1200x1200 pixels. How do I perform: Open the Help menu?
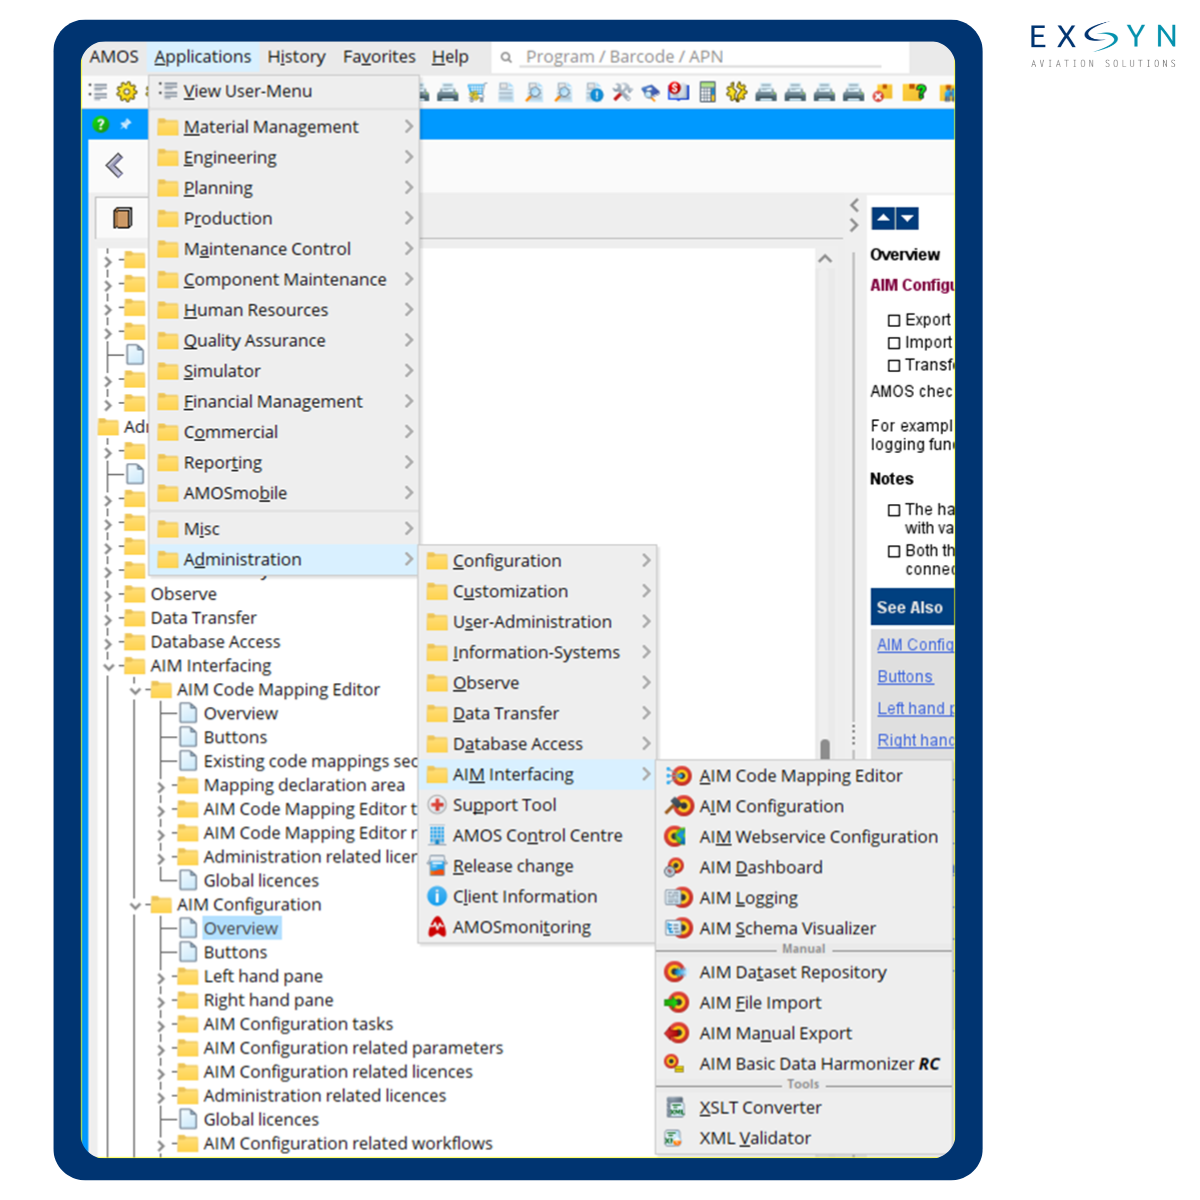450,57
